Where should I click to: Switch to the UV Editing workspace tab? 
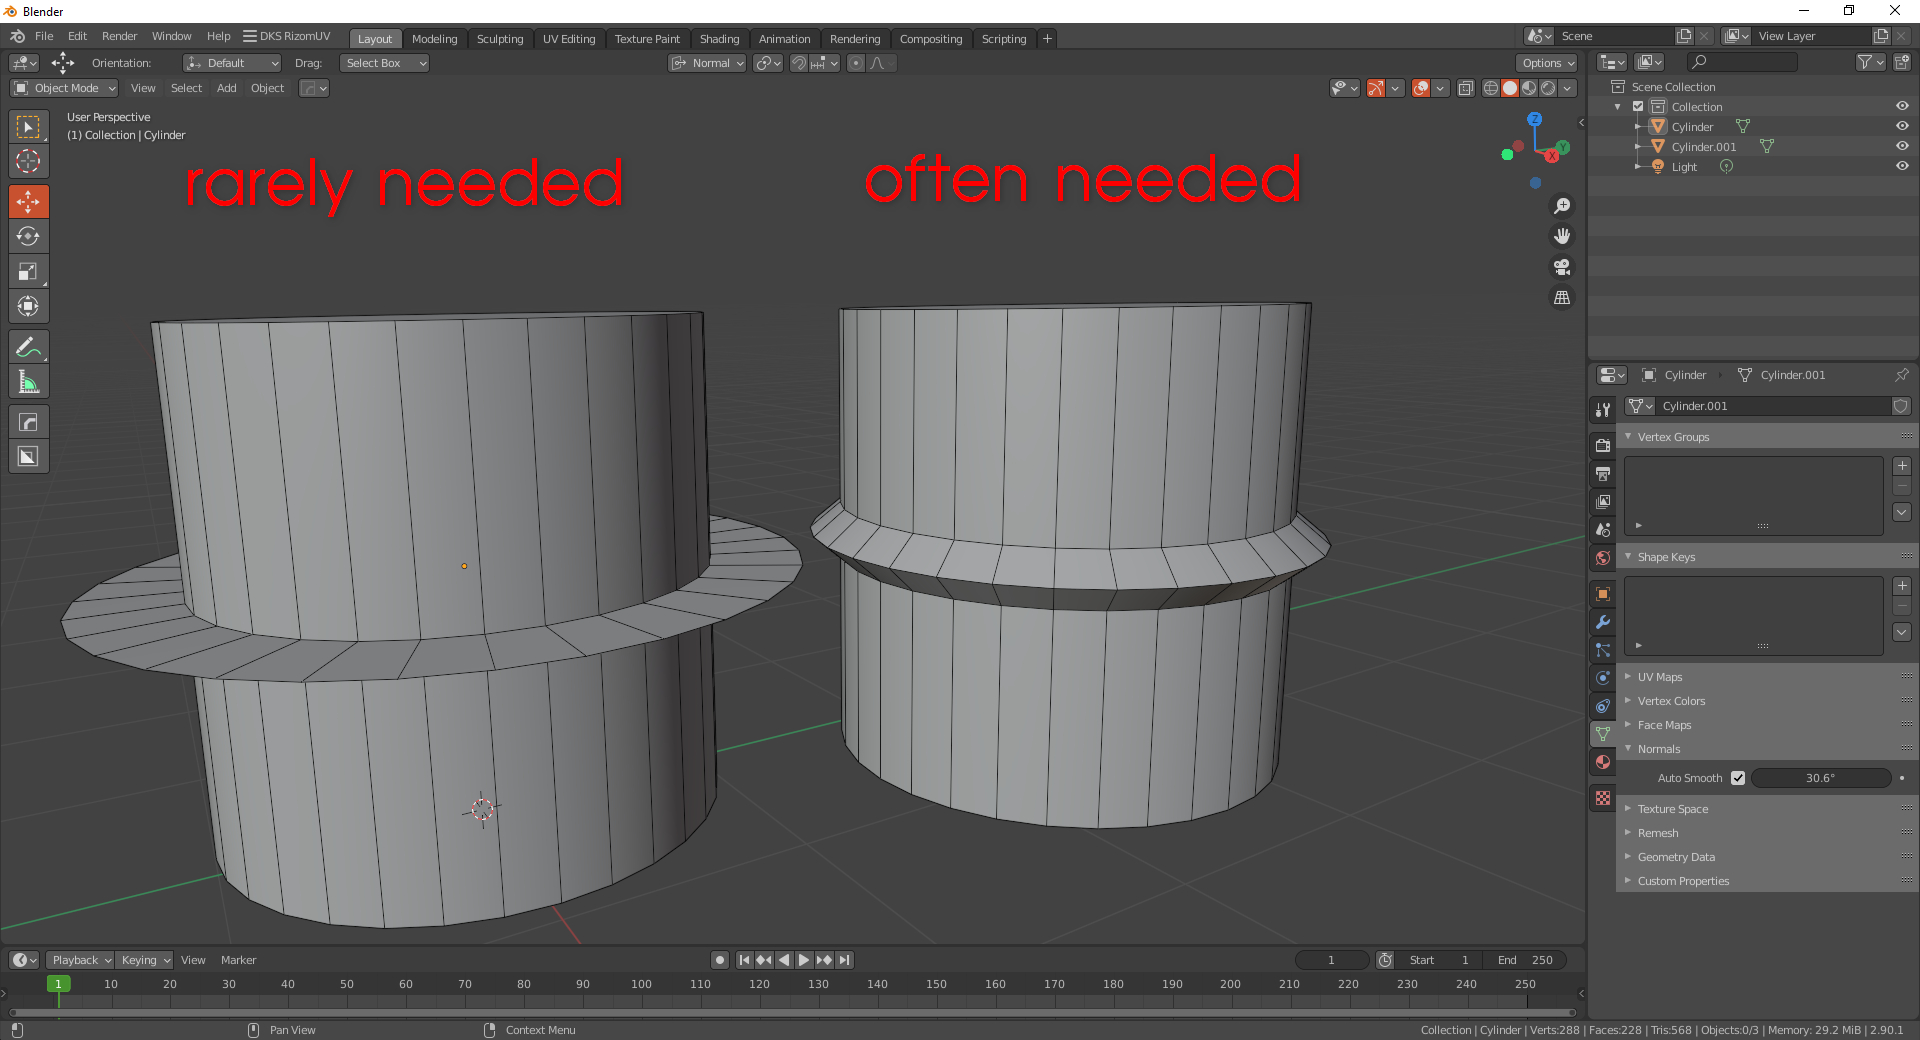(x=569, y=39)
